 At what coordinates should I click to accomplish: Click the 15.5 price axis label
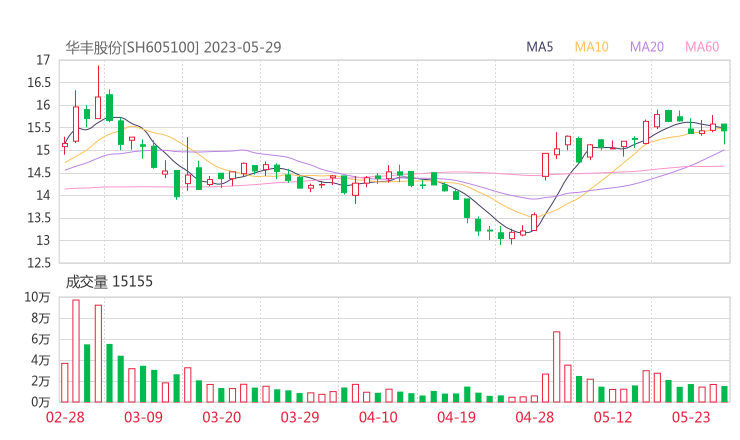[x=39, y=128]
